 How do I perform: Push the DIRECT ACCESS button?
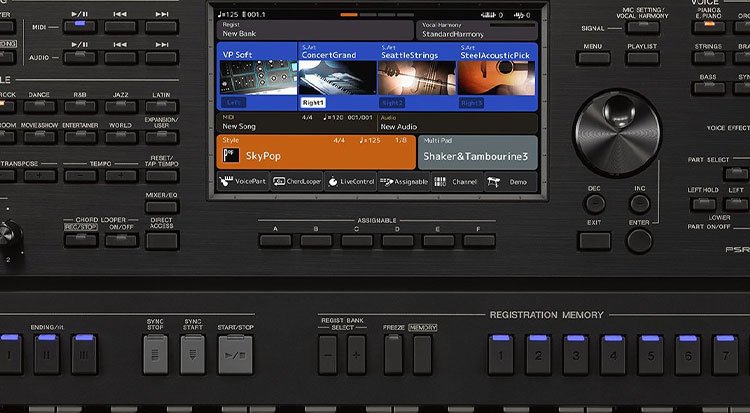tap(162, 241)
